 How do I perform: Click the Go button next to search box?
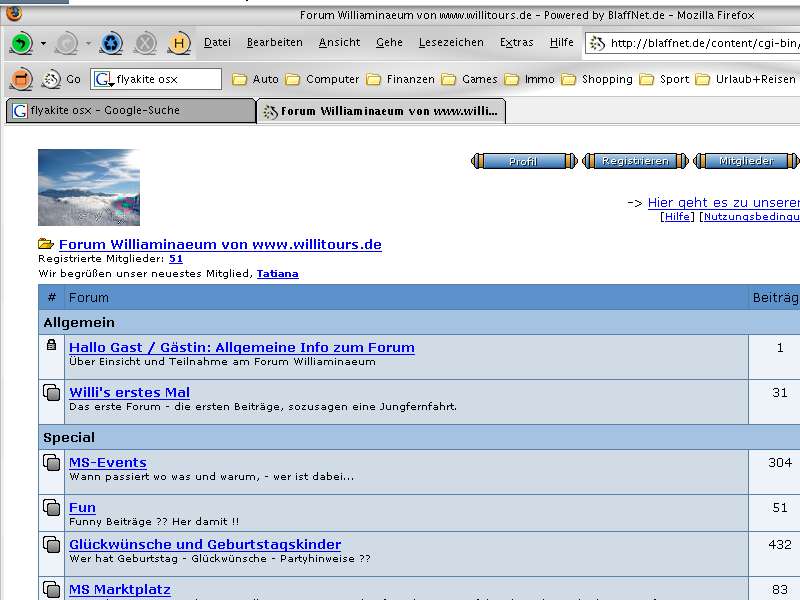61,80
